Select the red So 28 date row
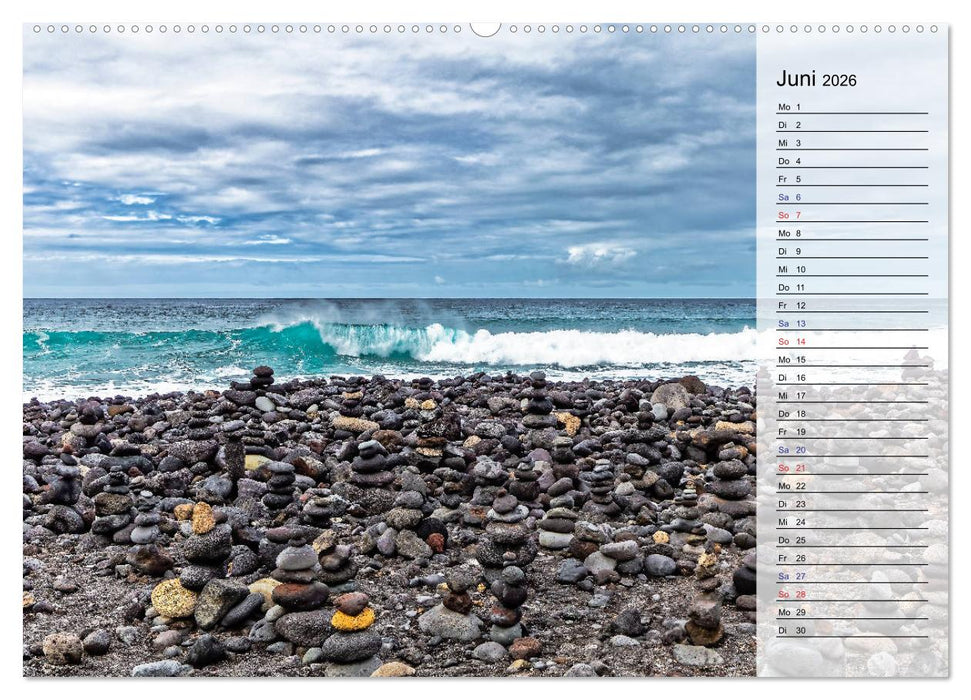This screenshot has height=700, width=971. (x=850, y=595)
